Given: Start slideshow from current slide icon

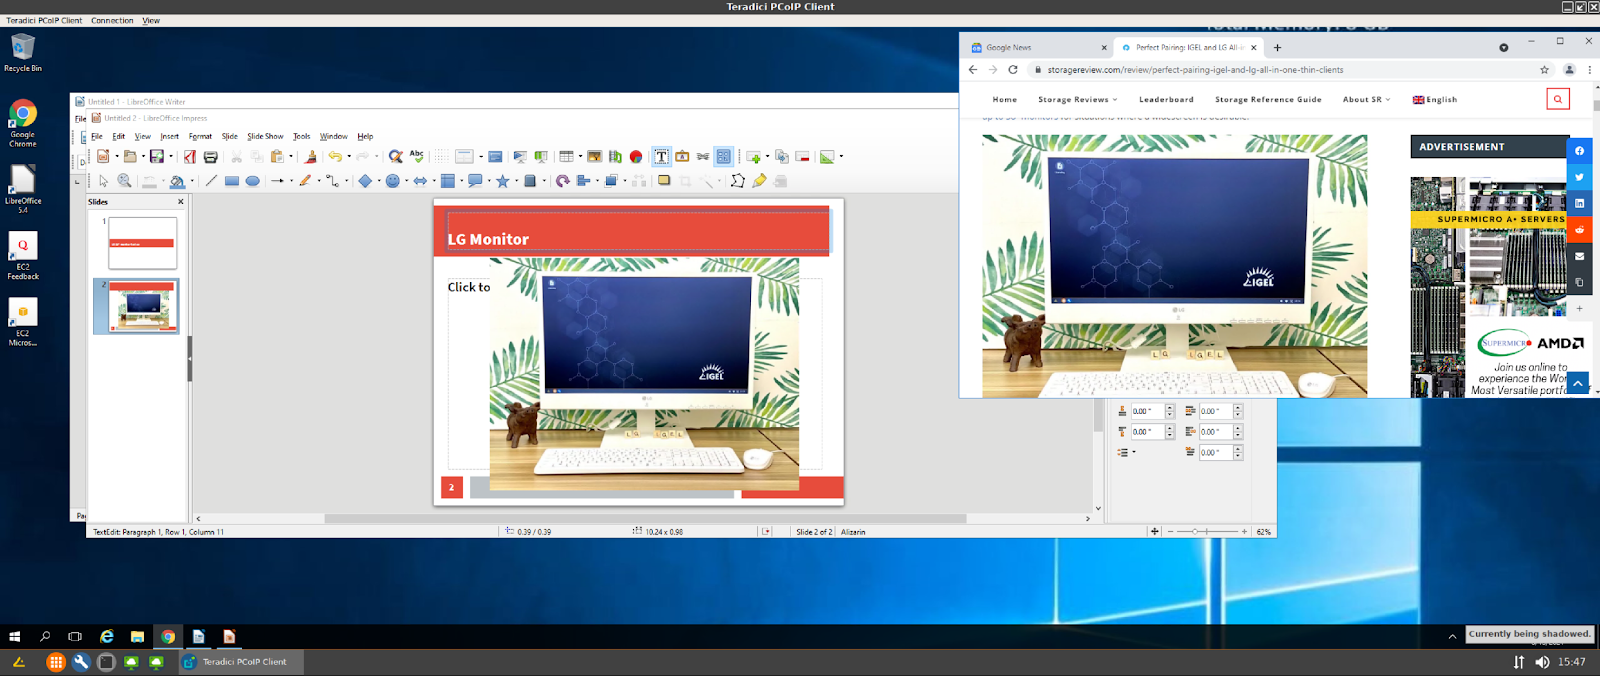Looking at the screenshot, I should (541, 156).
